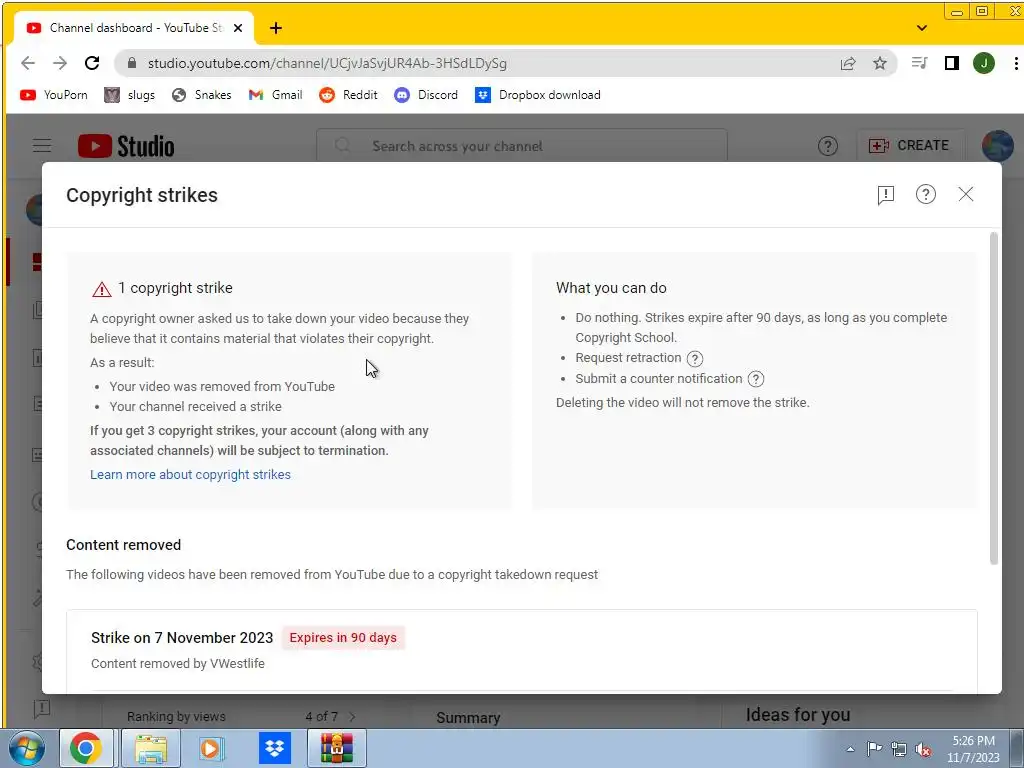
Task: Toggle Chrome side panel icon
Action: 952,63
